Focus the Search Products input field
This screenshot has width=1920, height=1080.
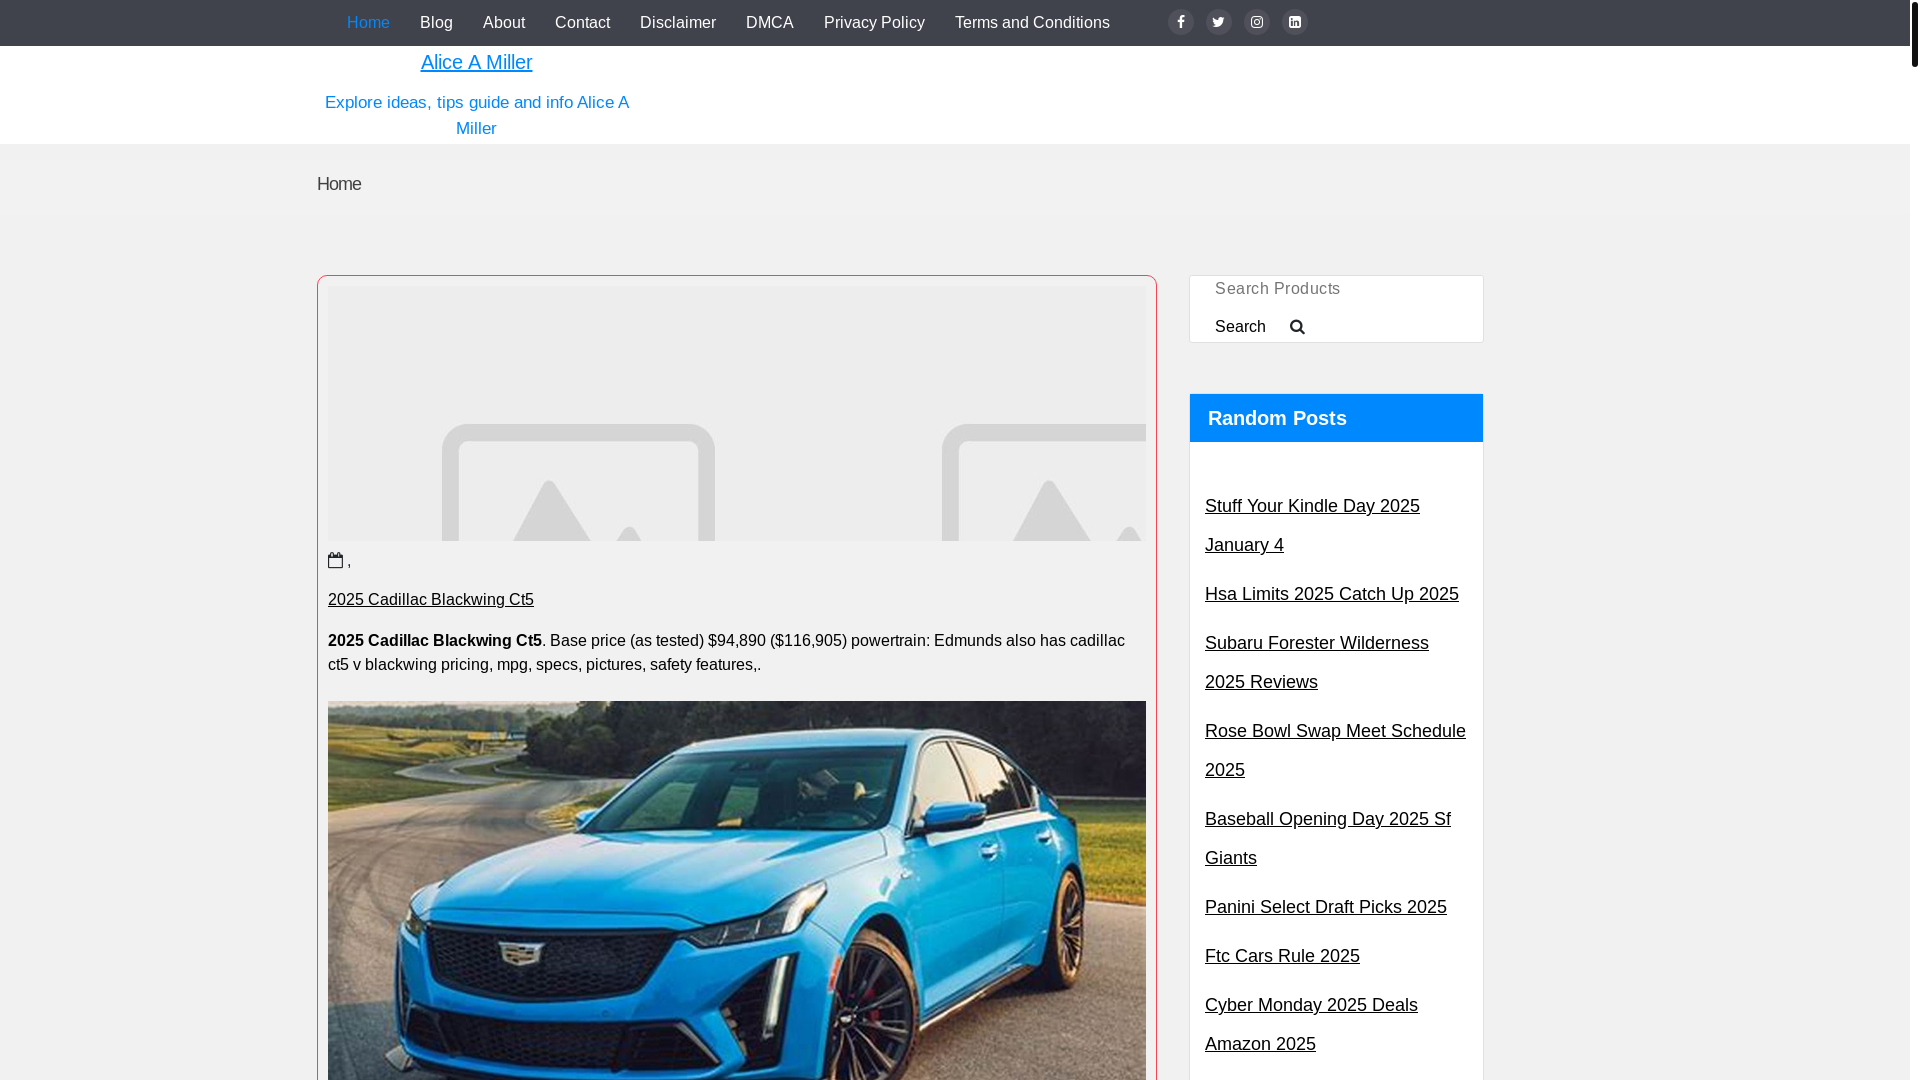point(1336,289)
